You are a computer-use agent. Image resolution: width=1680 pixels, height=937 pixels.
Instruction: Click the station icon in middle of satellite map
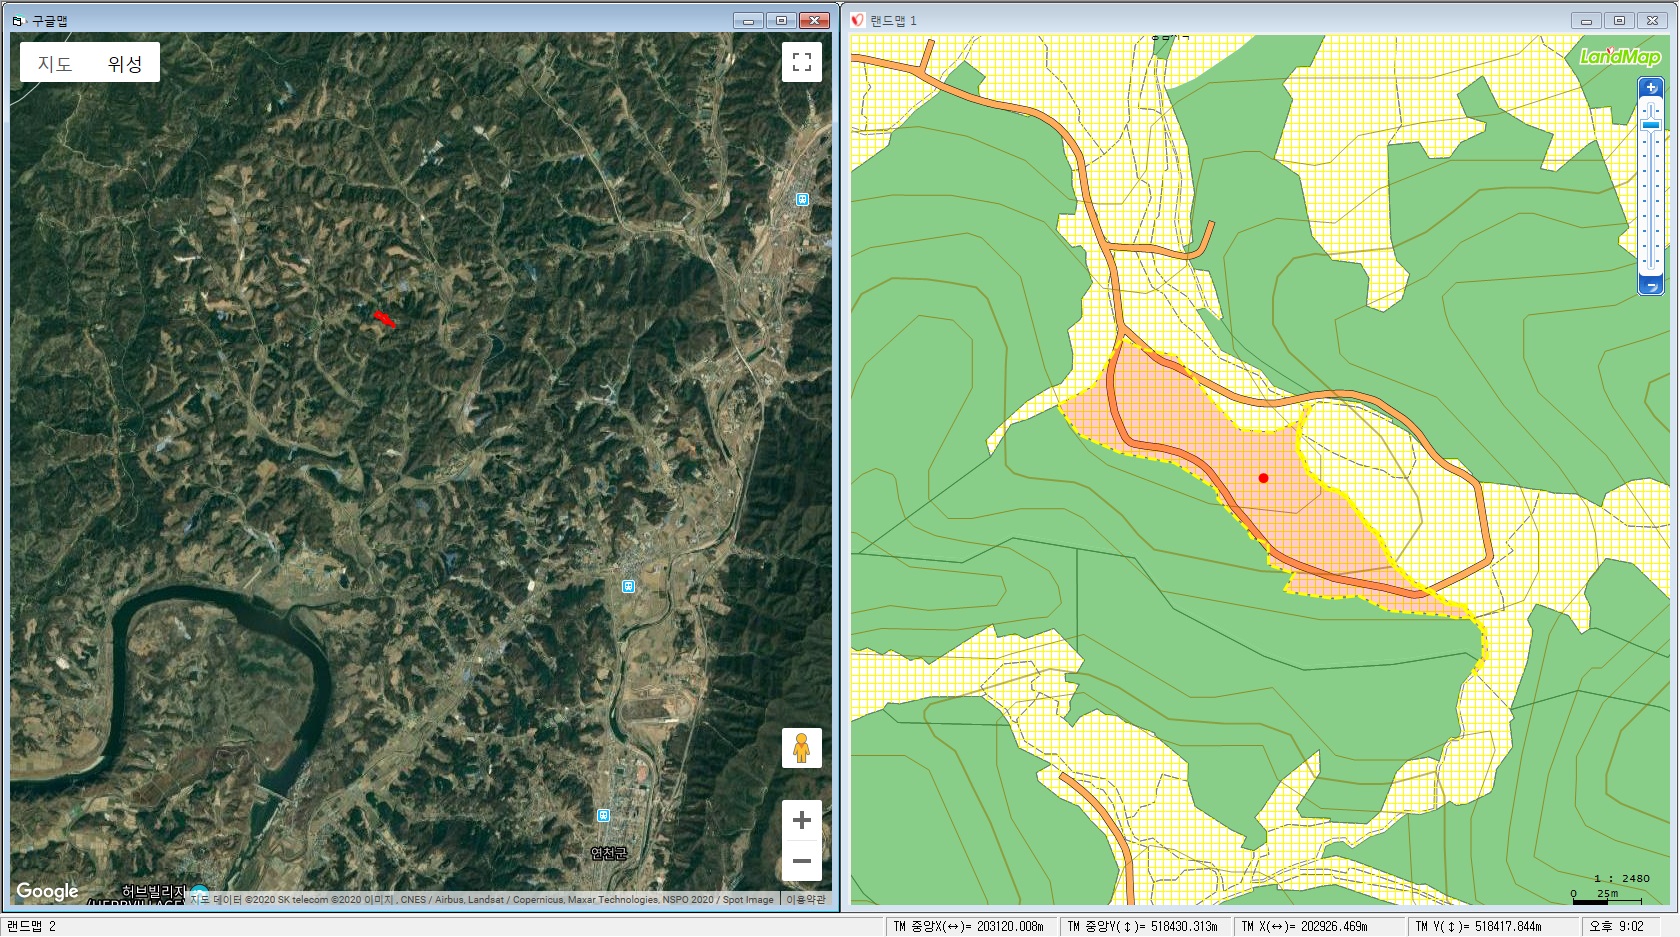pos(628,587)
